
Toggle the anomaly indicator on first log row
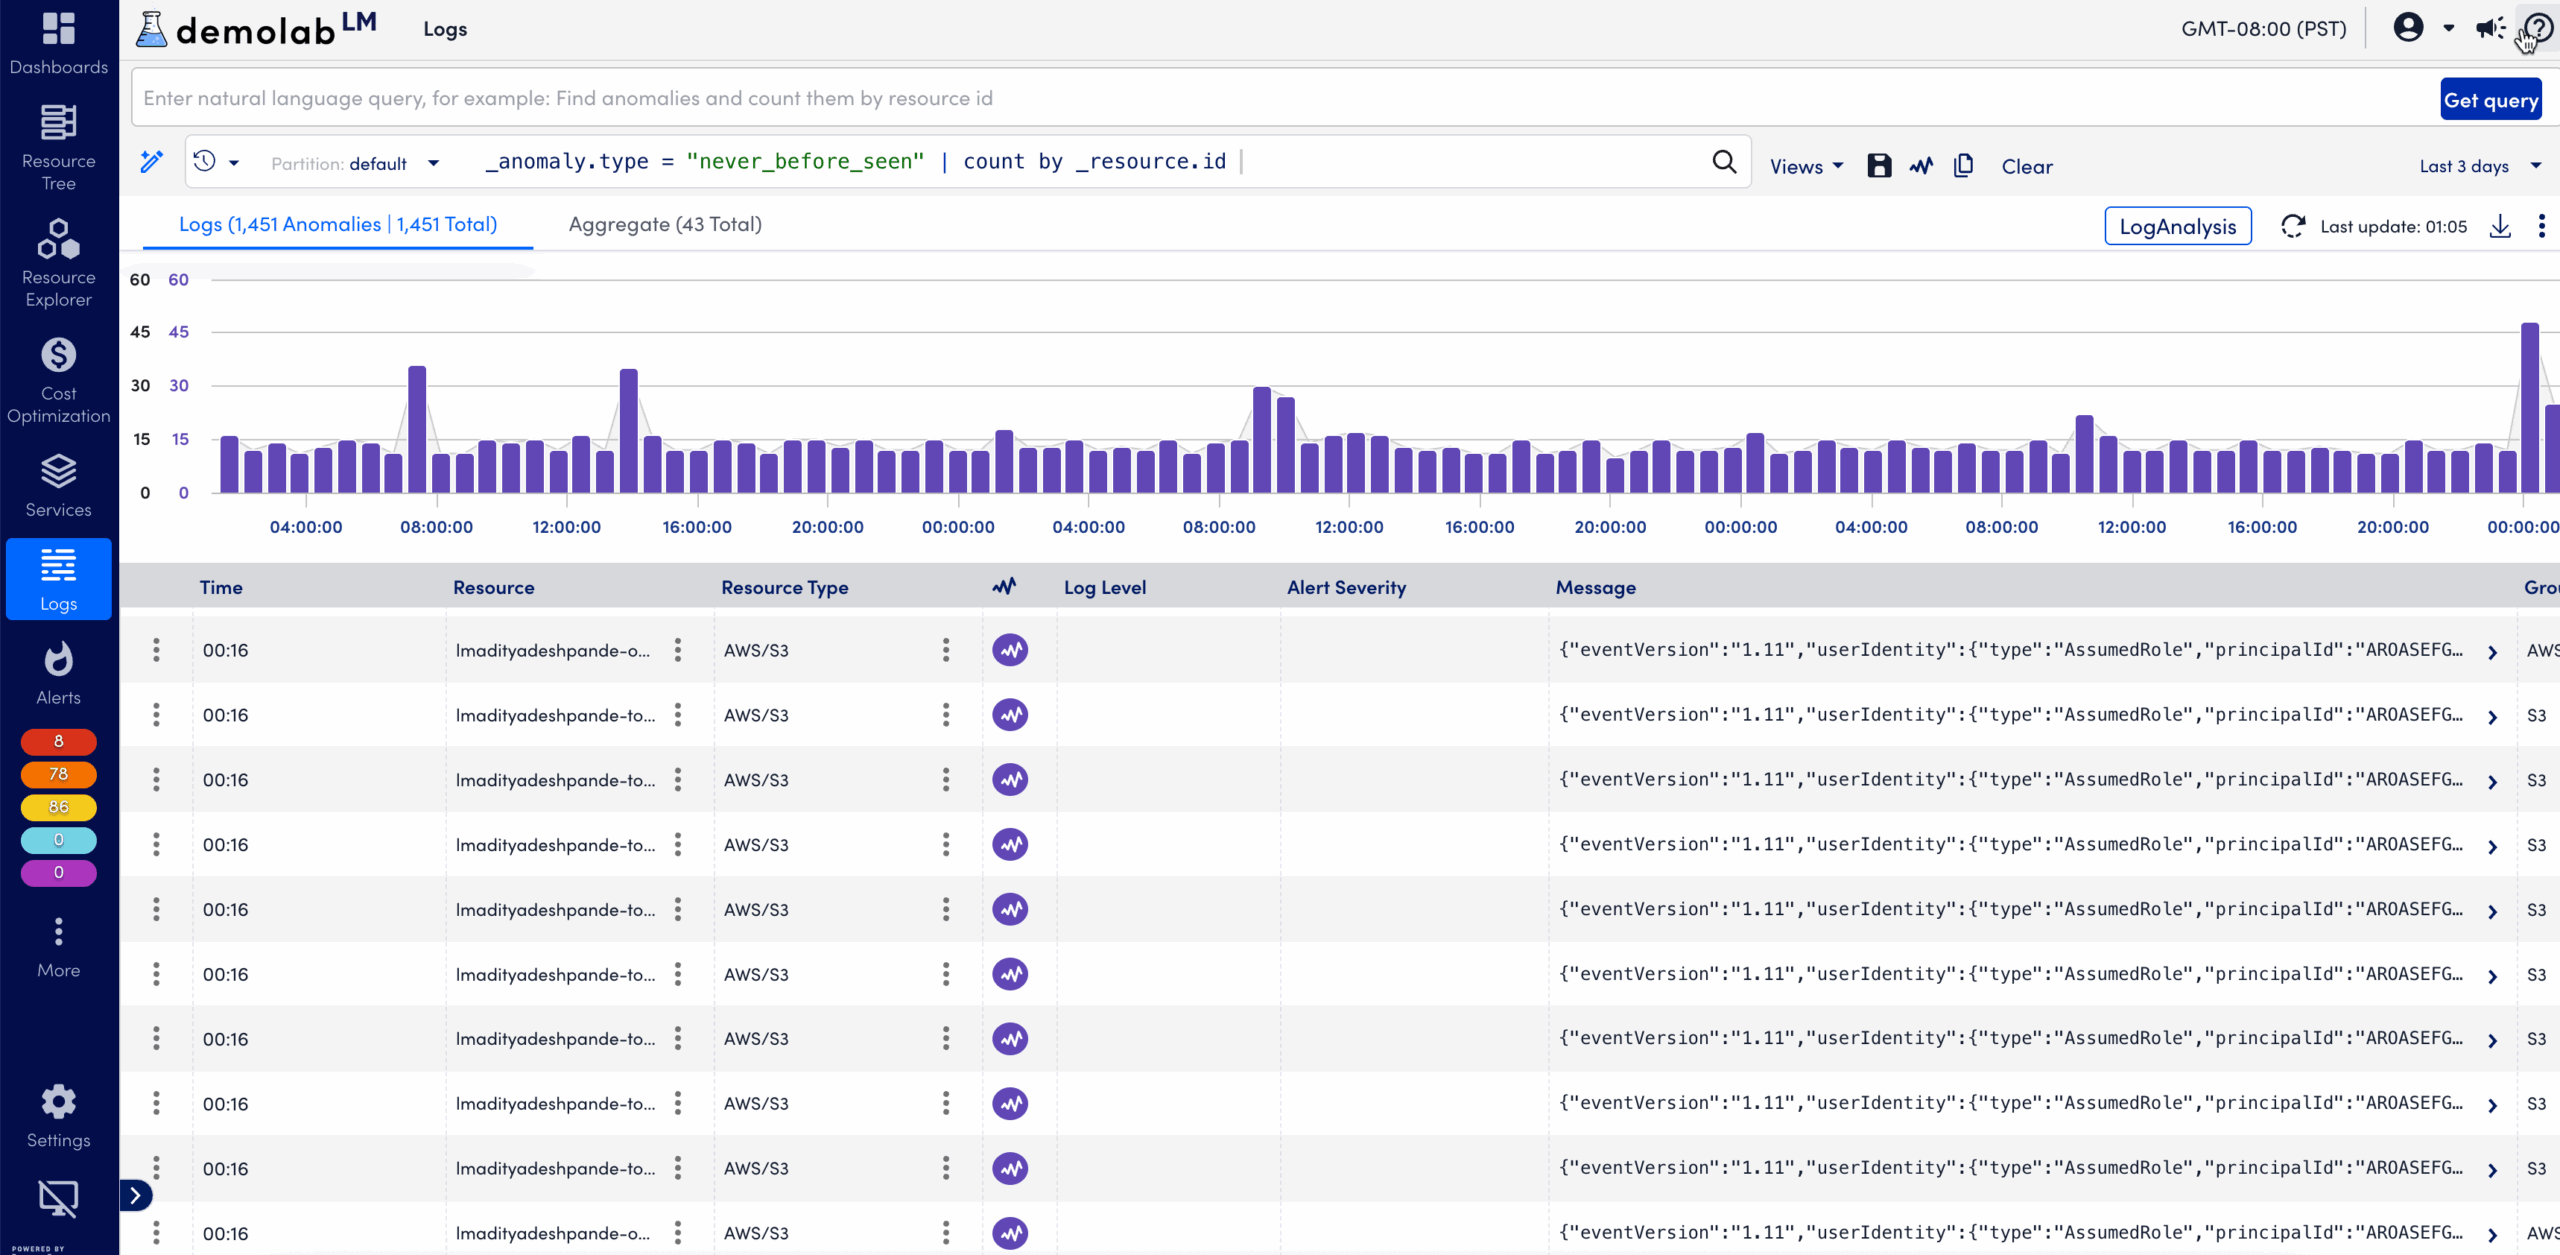(x=1010, y=649)
